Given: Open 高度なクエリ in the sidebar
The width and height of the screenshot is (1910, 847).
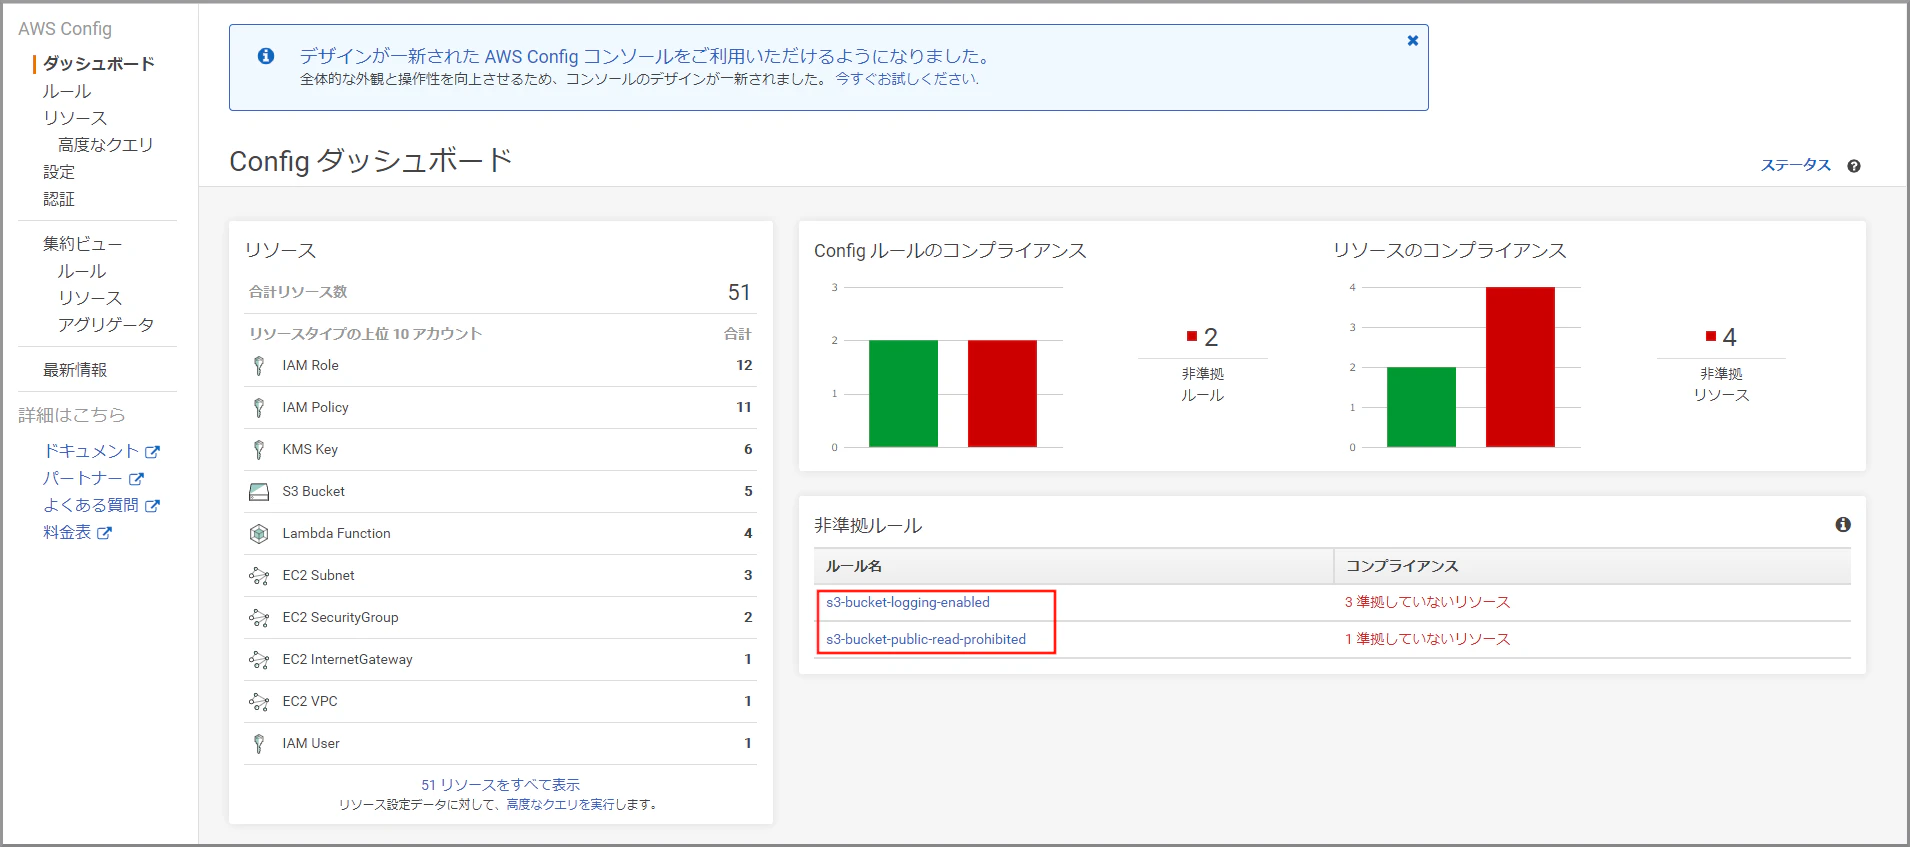Looking at the screenshot, I should pyautogui.click(x=106, y=145).
